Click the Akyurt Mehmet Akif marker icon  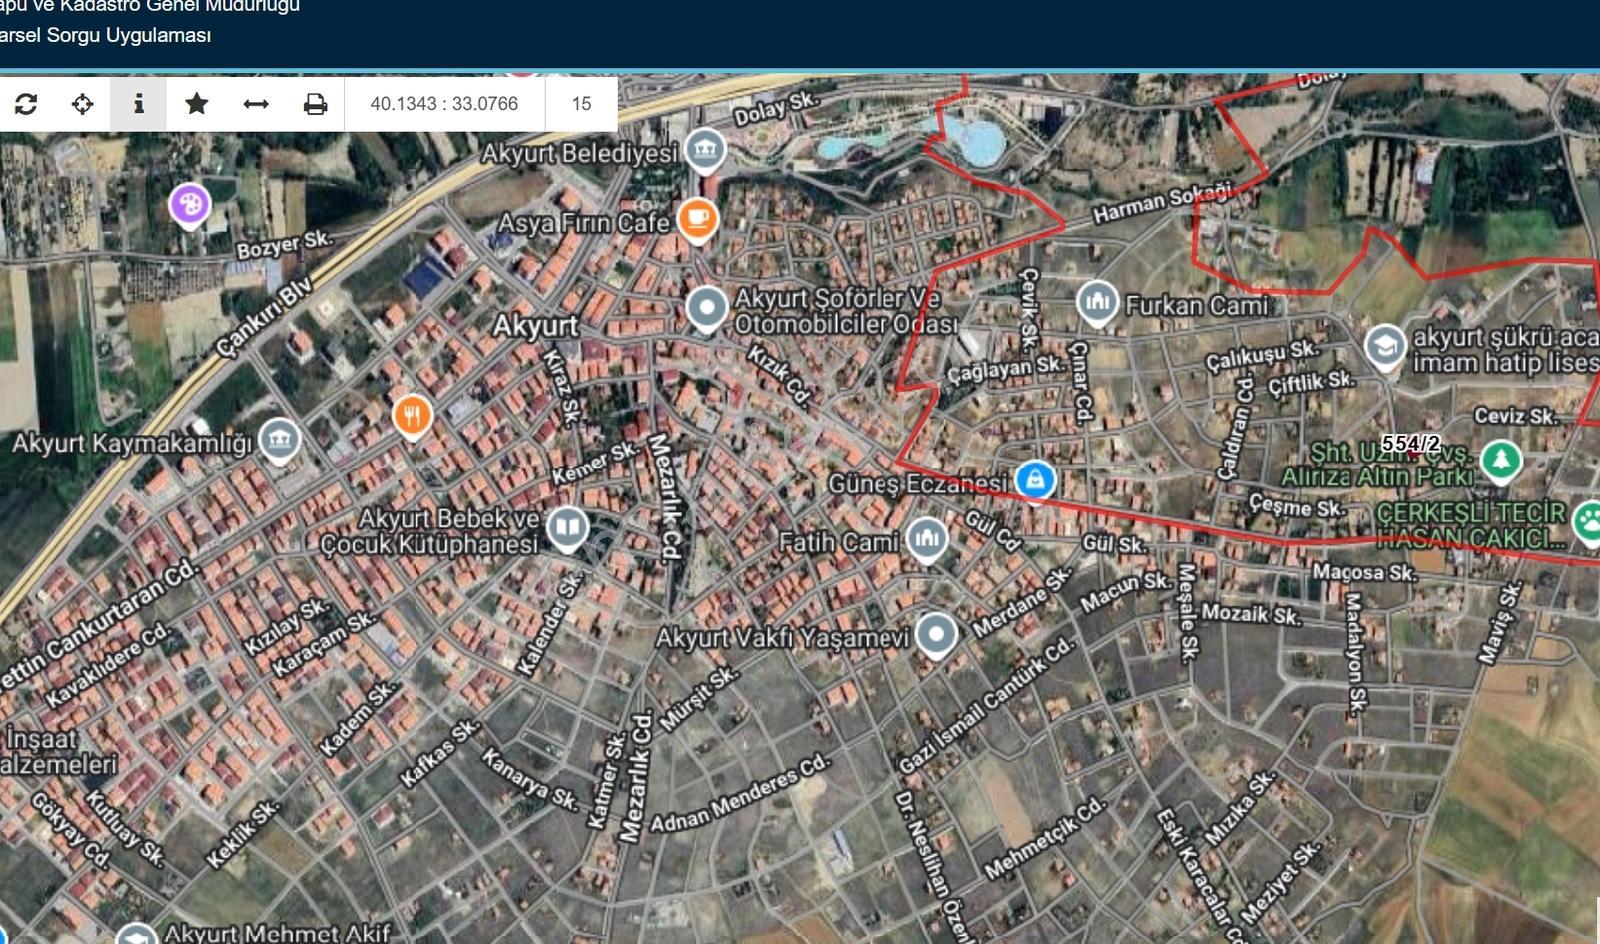tap(135, 936)
